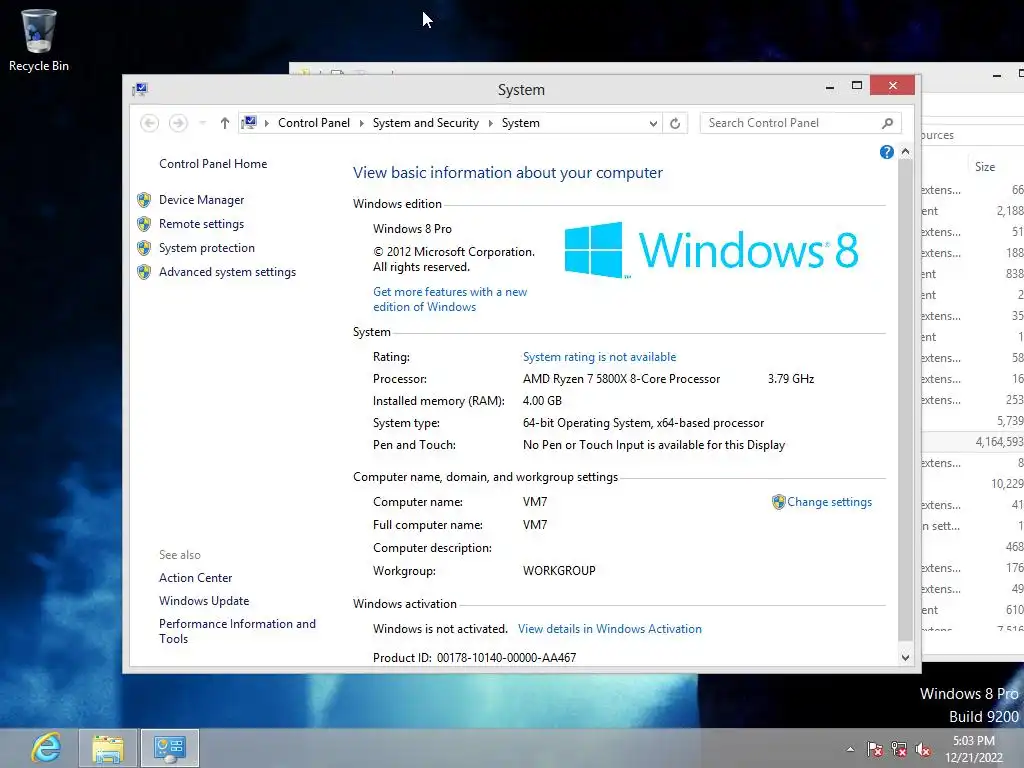The width and height of the screenshot is (1024, 768).
Task: Click the Search Control Panel field
Action: coord(800,123)
